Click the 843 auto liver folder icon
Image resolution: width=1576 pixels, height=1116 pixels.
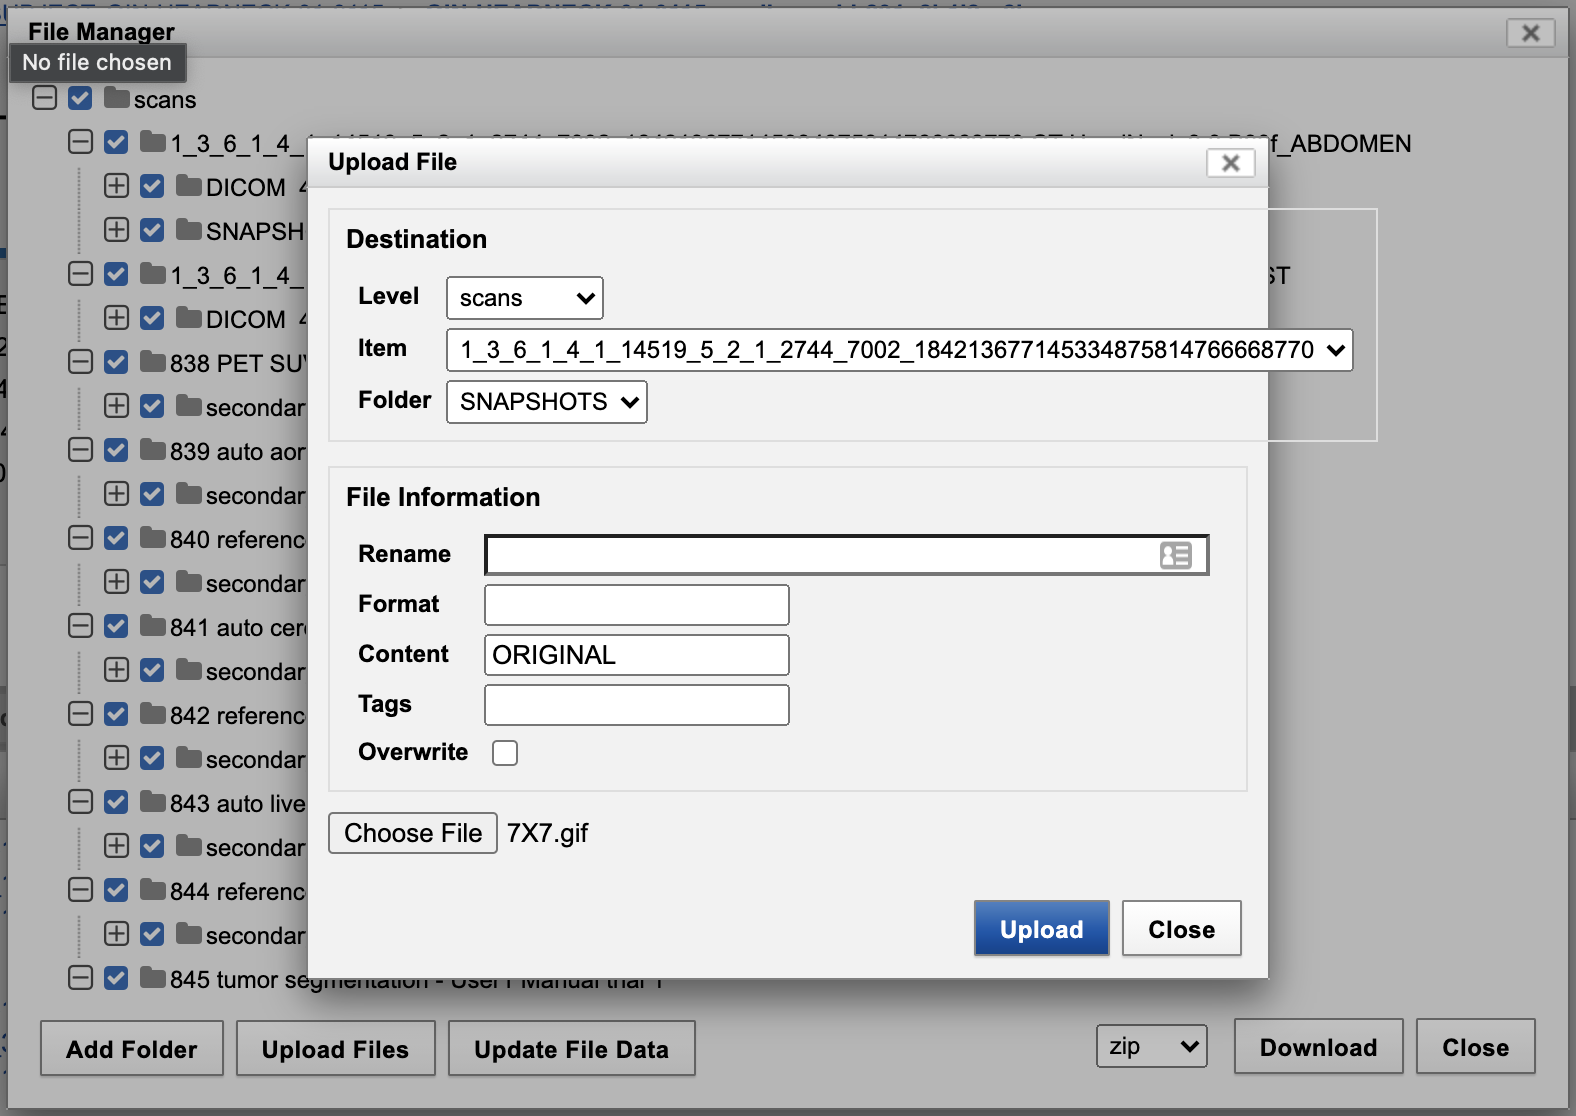153,802
